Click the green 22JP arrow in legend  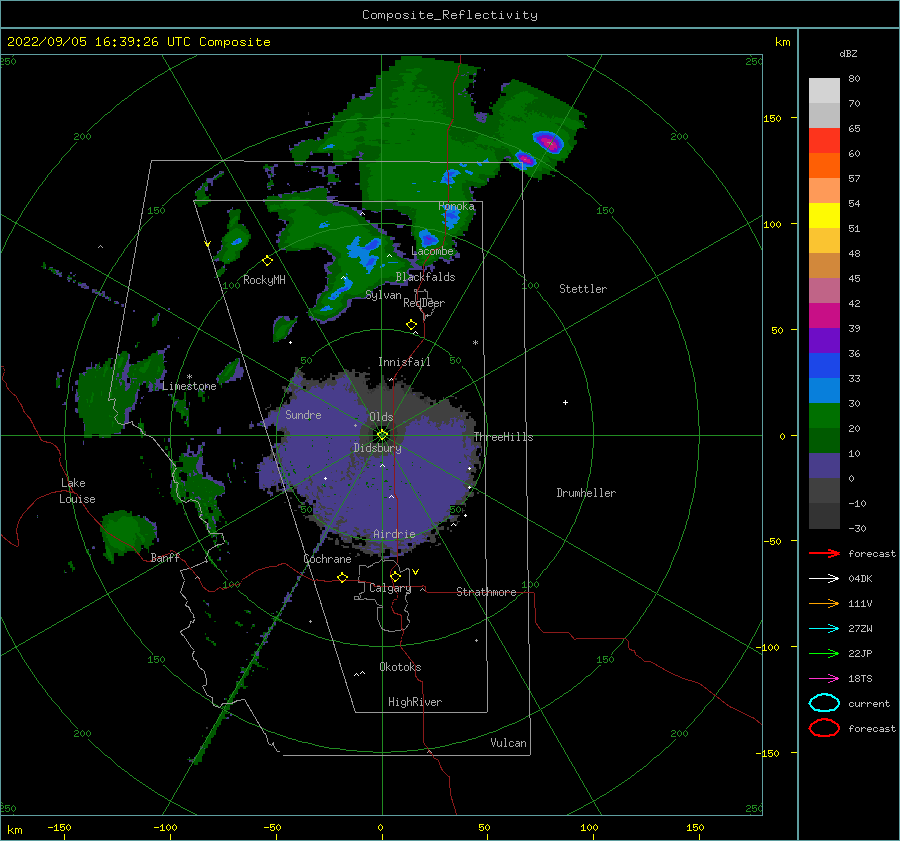tap(824, 653)
